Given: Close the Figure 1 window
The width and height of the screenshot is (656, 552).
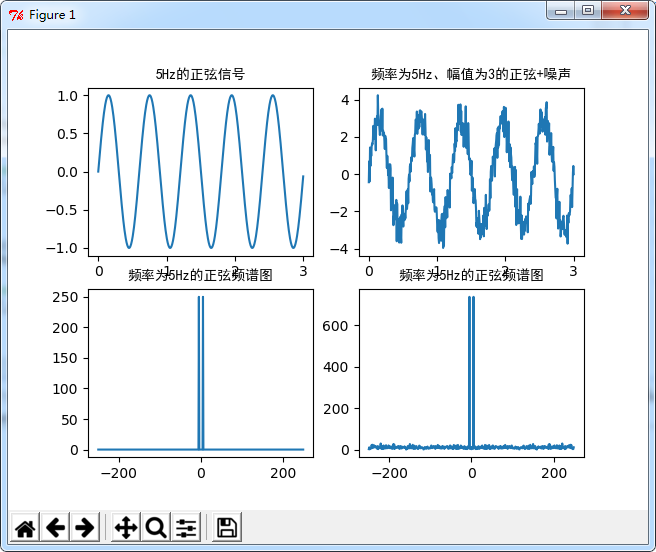Looking at the screenshot, I should coord(625,10).
